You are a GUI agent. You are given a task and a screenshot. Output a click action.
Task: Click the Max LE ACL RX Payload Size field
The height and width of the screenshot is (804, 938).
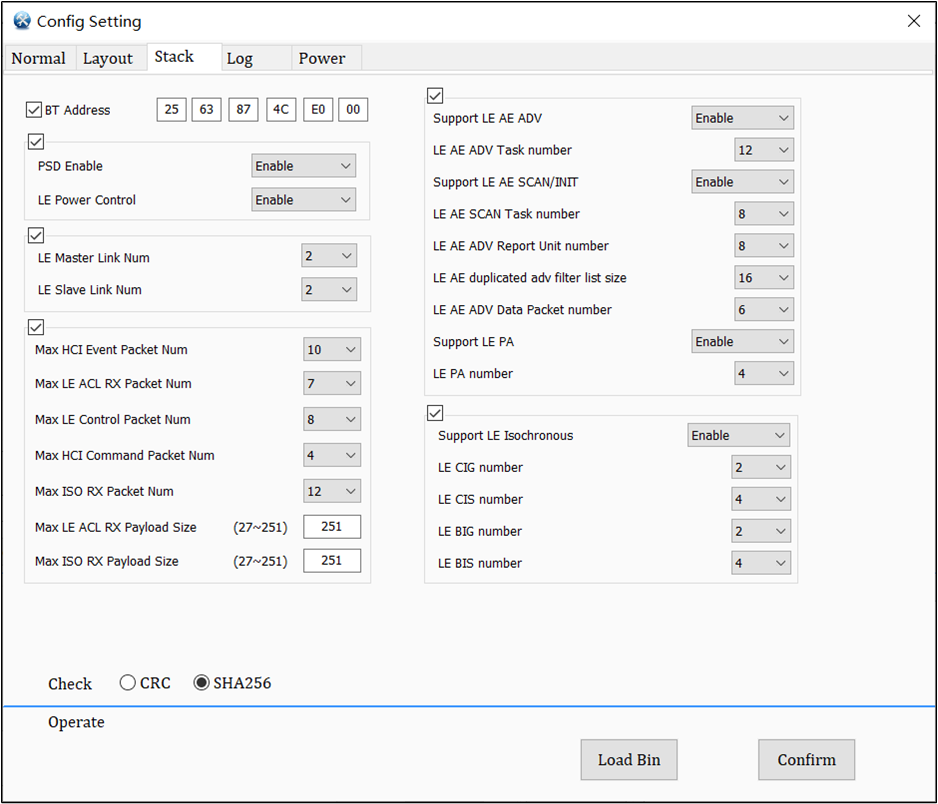pyautogui.click(x=331, y=526)
